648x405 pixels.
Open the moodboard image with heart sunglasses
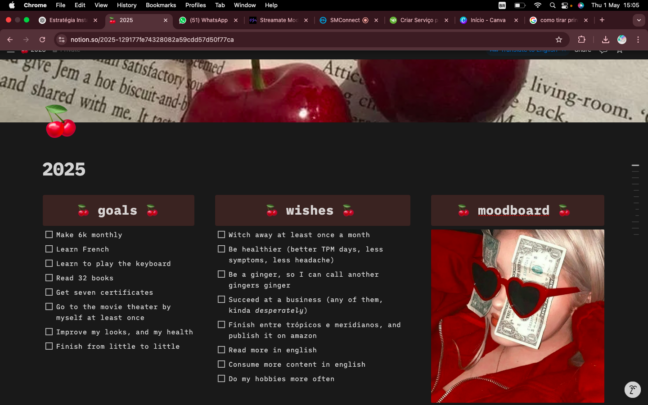point(517,316)
